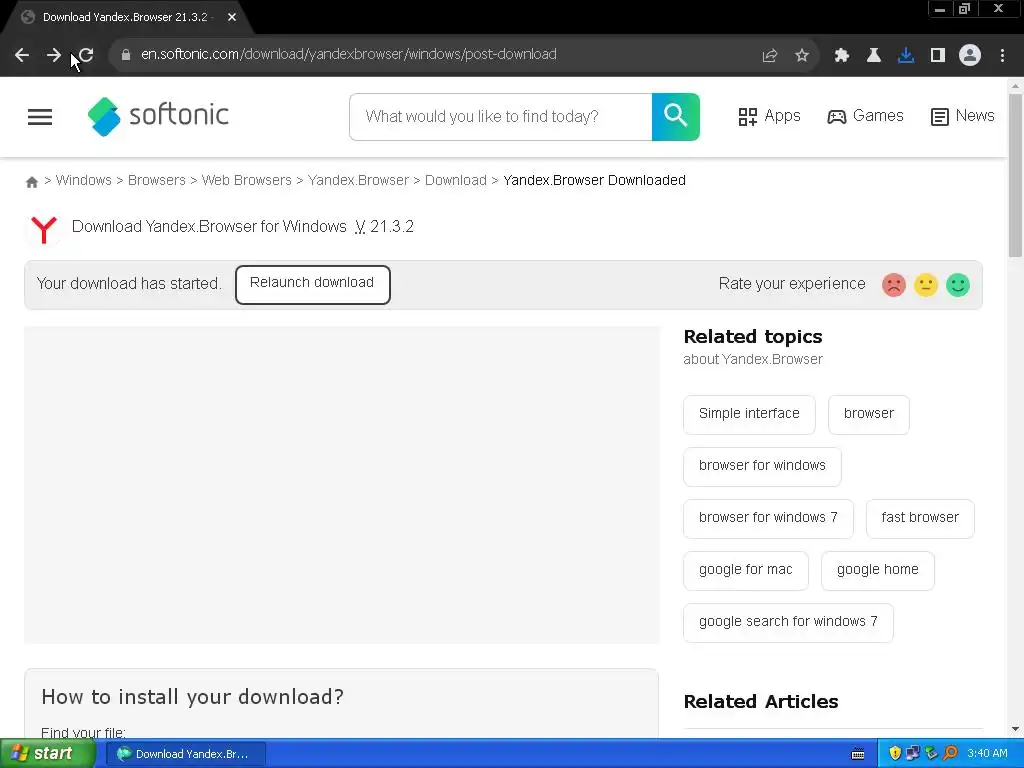Click the green safely-remove tray icon
The image size is (1024, 768).
point(932,754)
